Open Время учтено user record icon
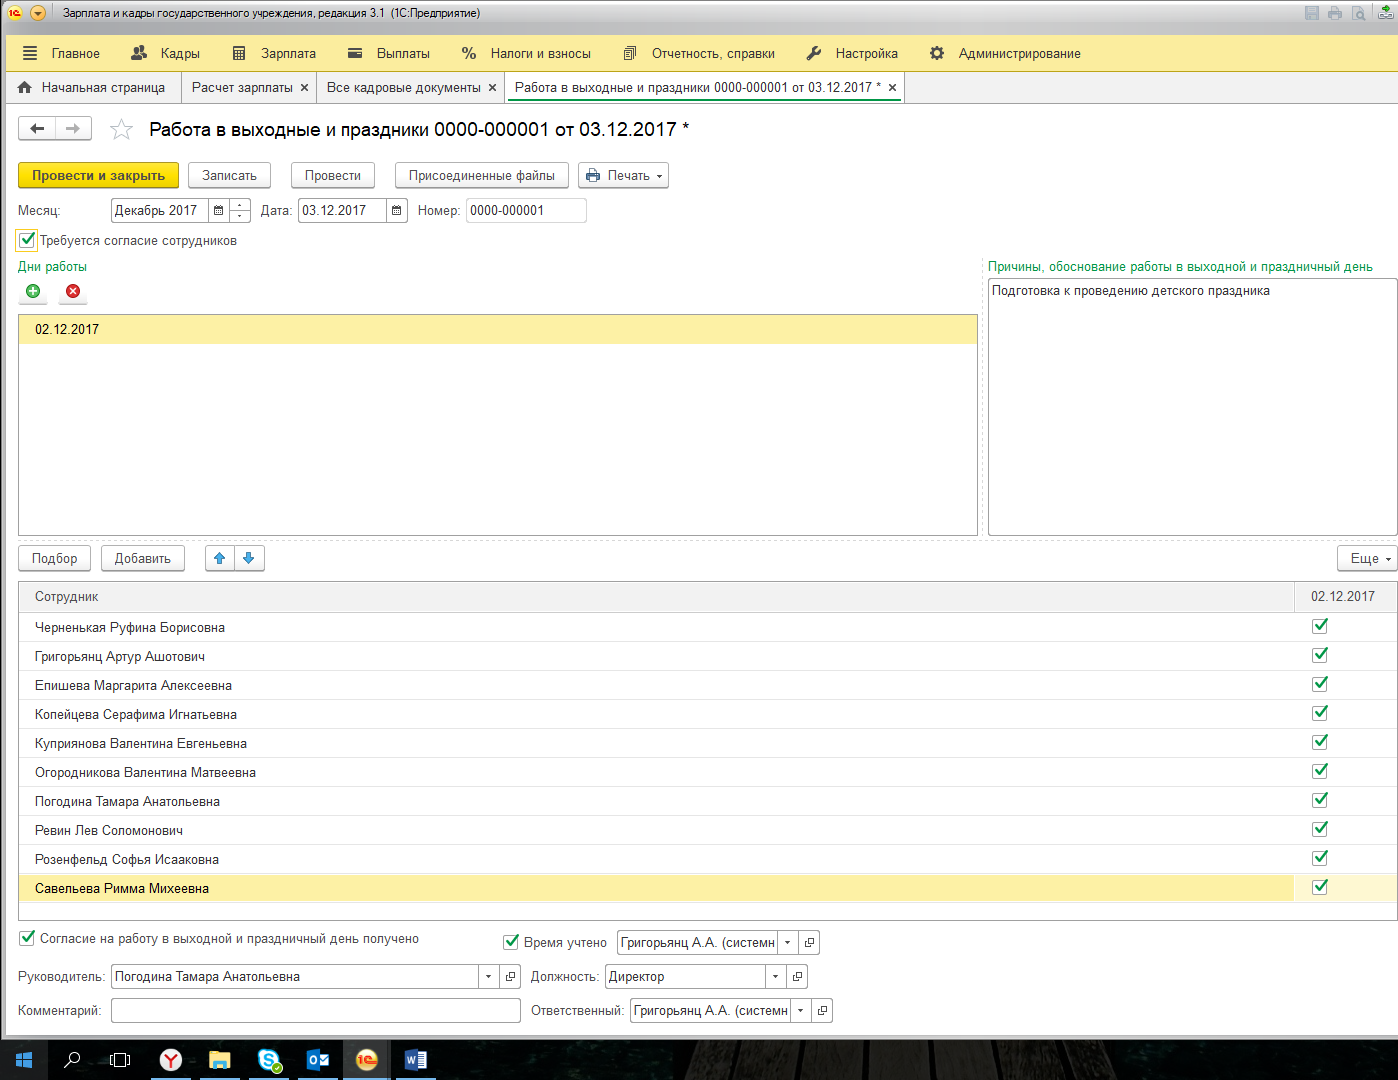1398x1080 pixels. point(809,942)
